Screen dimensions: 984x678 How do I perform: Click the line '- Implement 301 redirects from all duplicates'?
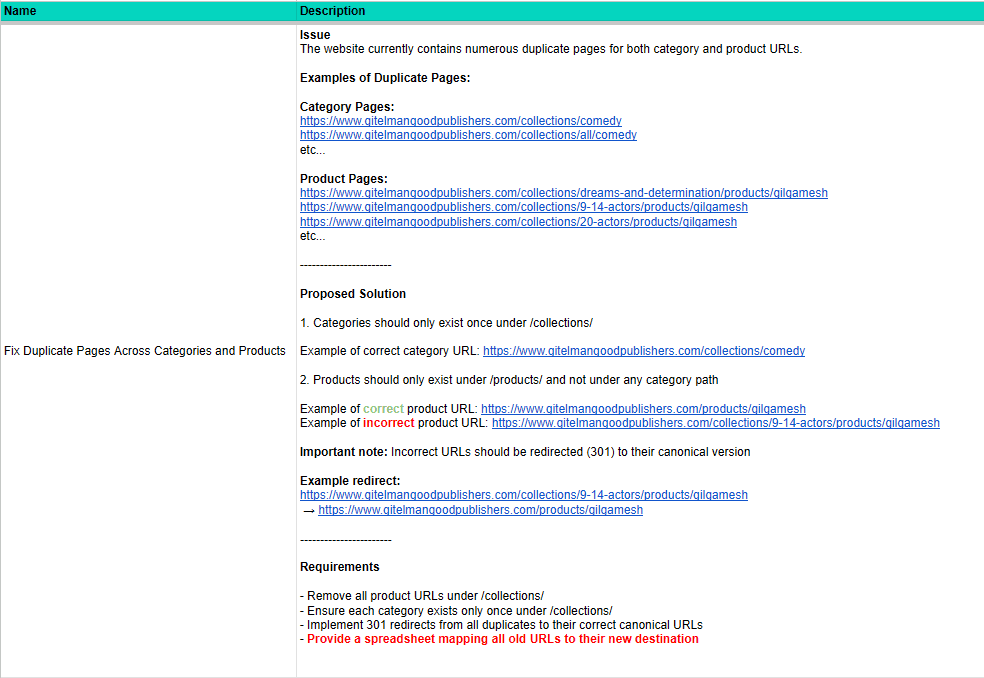point(501,625)
